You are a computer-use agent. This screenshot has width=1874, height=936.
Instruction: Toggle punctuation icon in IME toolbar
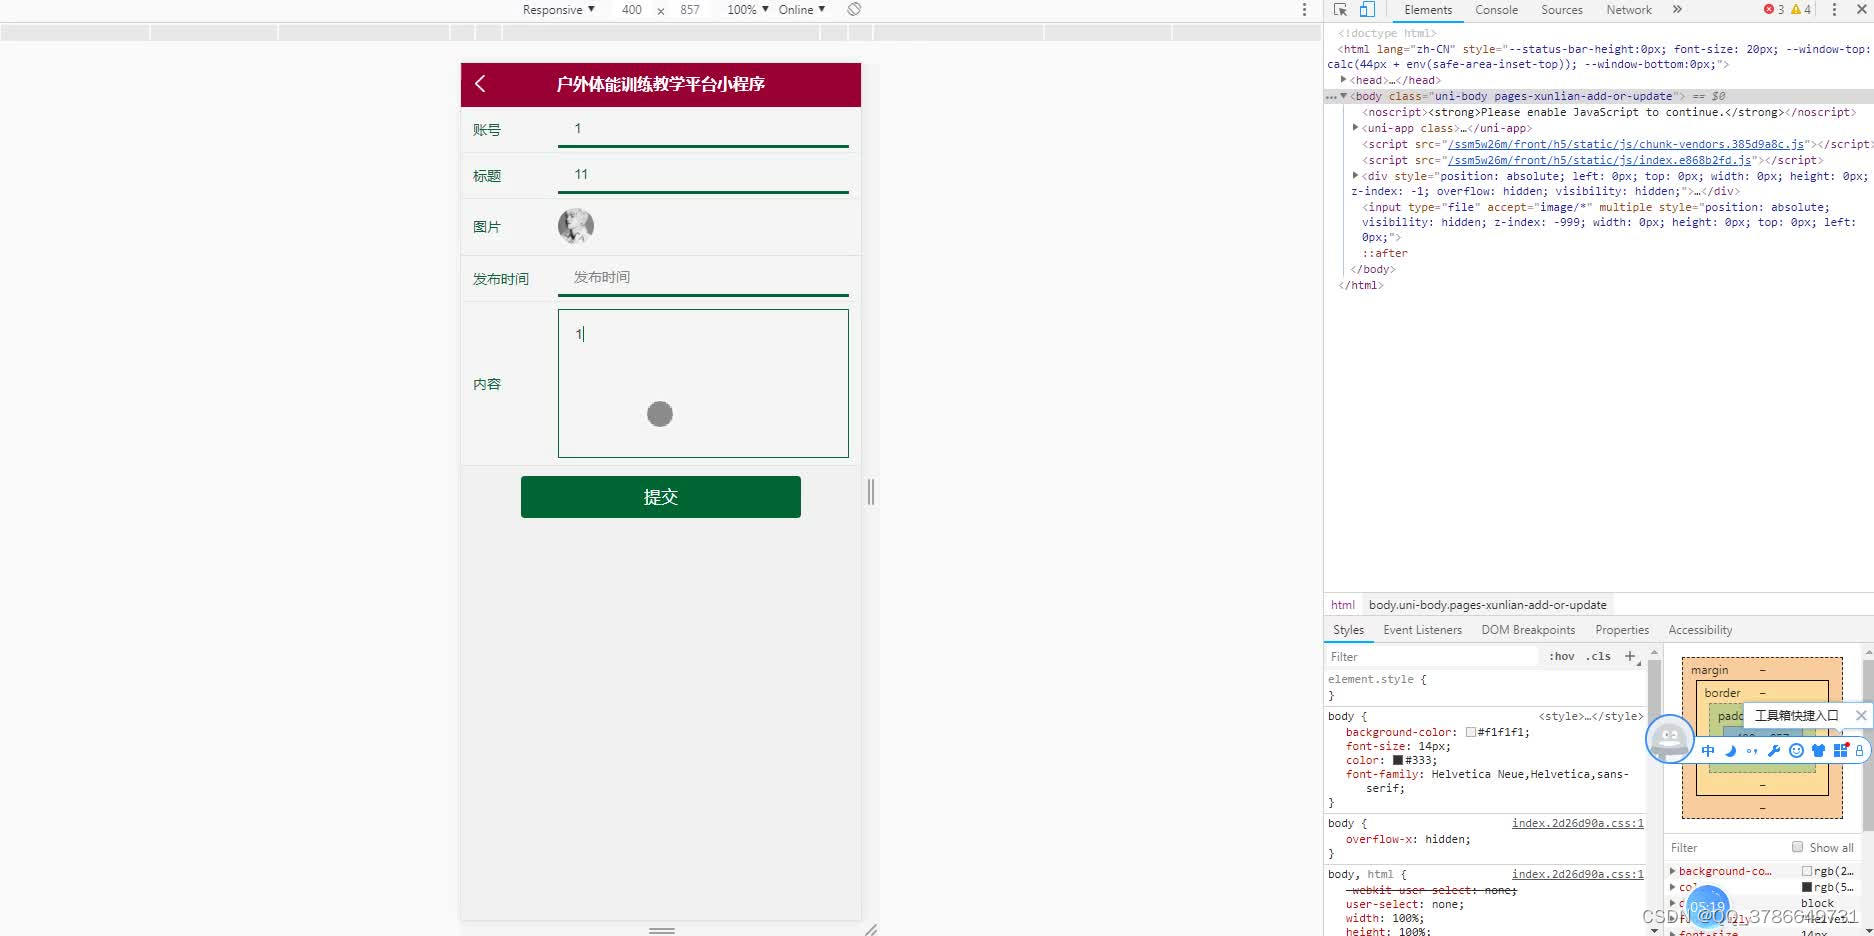click(x=1752, y=750)
